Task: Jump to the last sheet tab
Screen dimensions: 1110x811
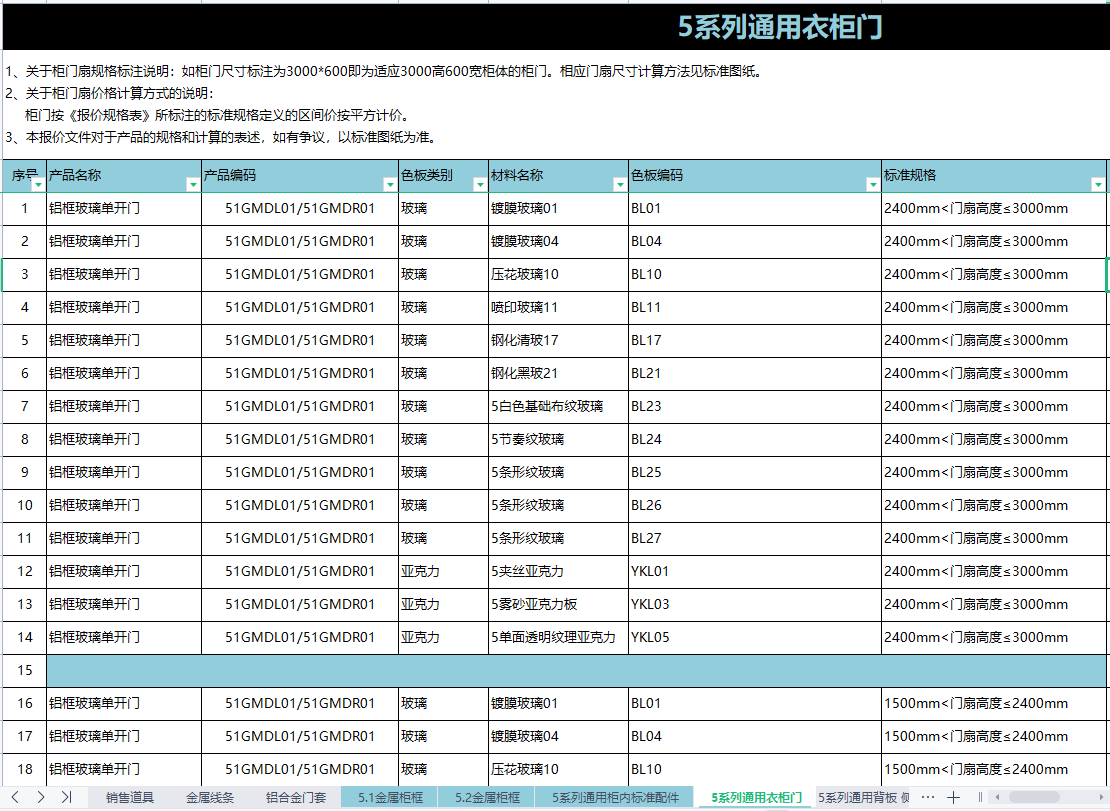Action: [x=66, y=797]
